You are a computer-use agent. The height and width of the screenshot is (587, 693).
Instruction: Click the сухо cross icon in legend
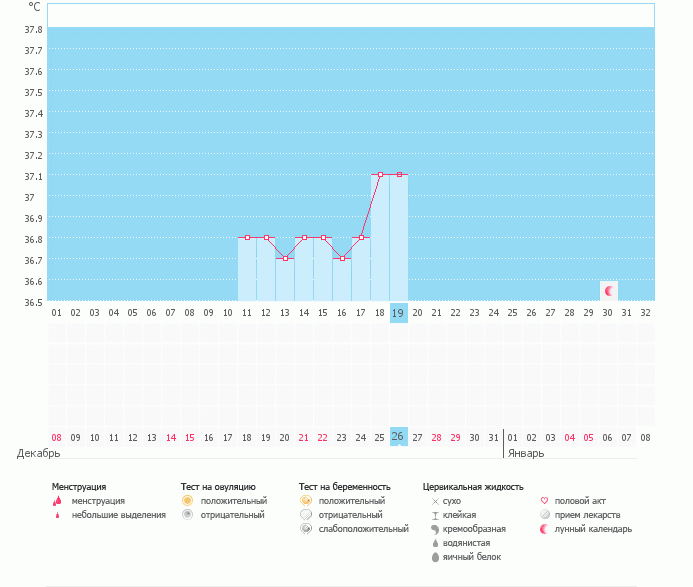click(x=434, y=501)
